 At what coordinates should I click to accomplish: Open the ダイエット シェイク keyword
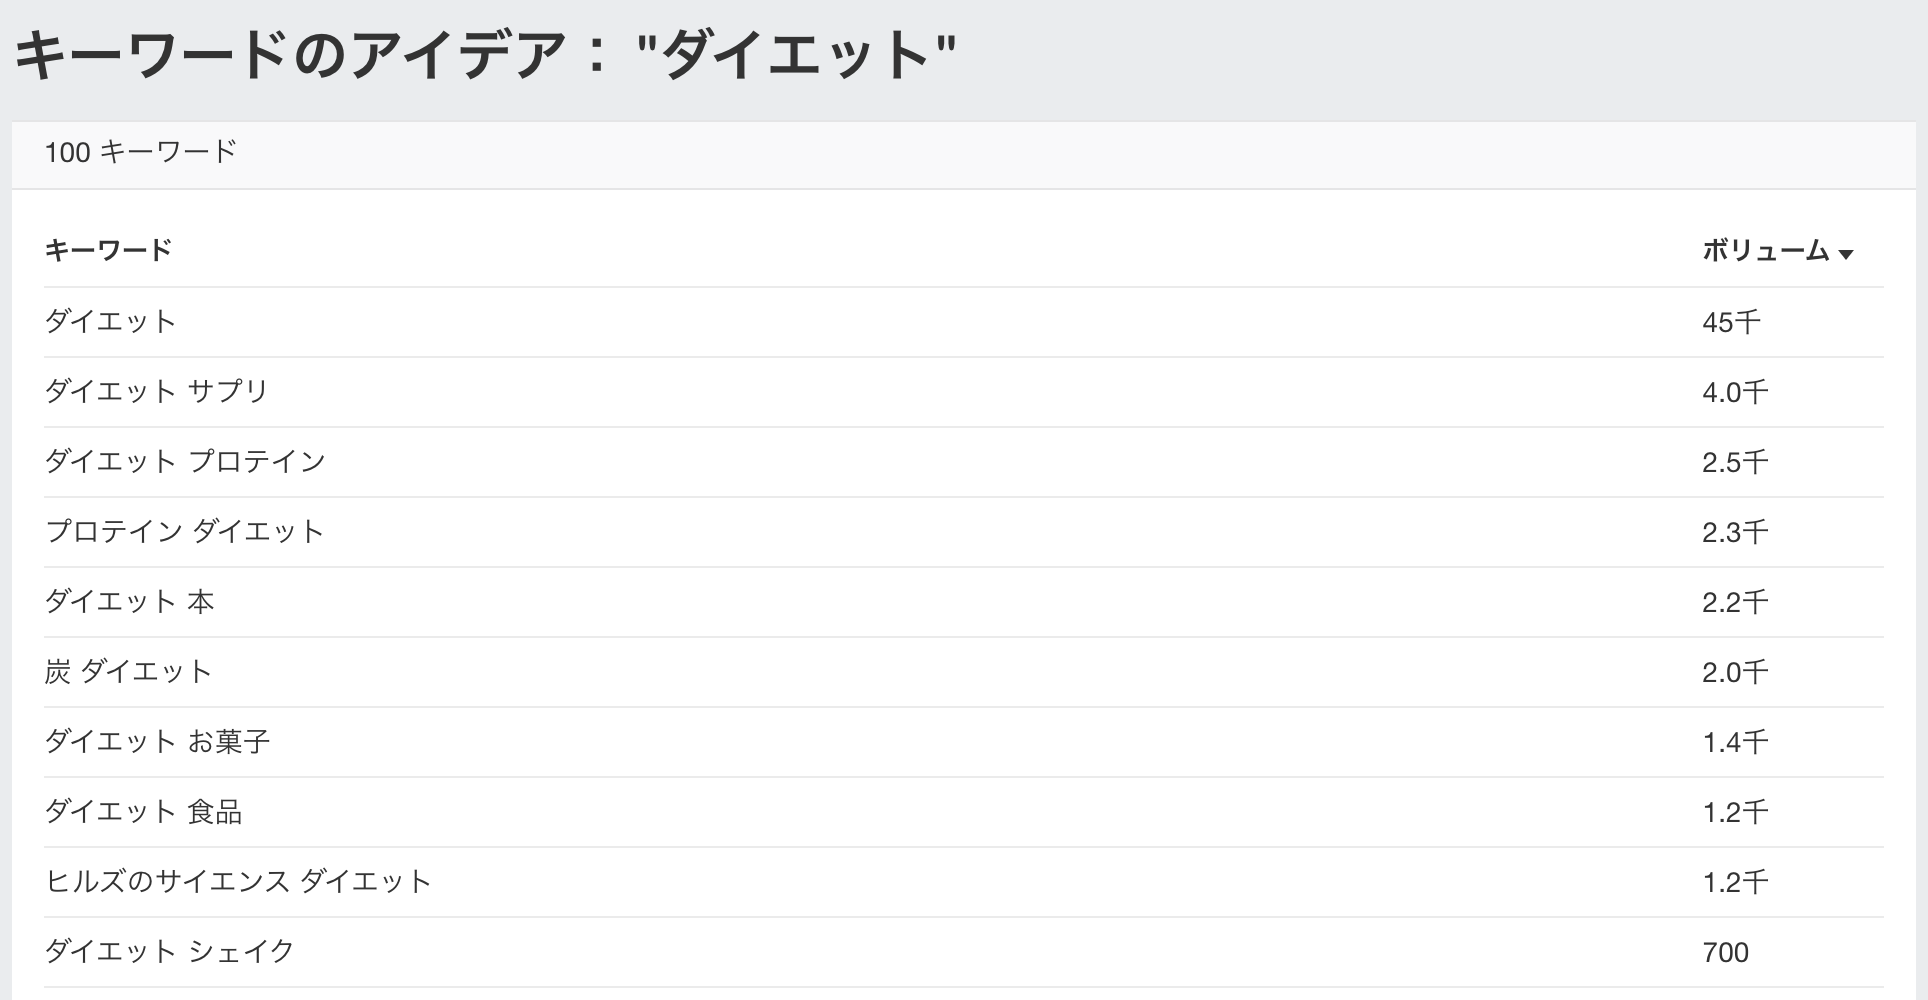pos(170,951)
